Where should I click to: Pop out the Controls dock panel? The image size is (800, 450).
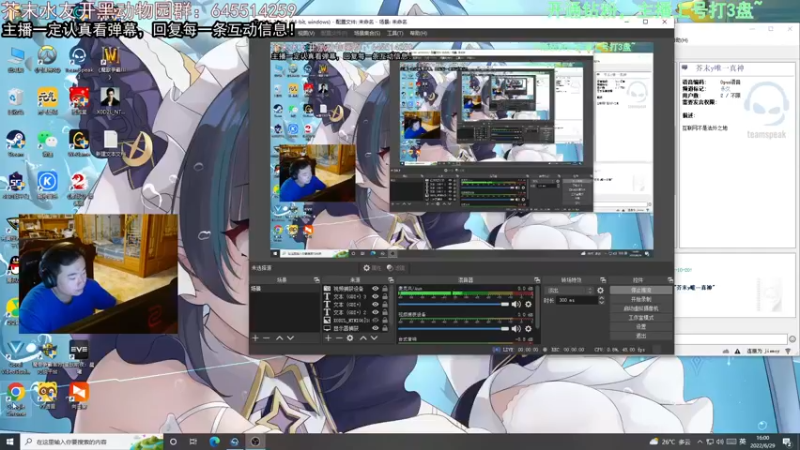pyautogui.click(x=670, y=280)
